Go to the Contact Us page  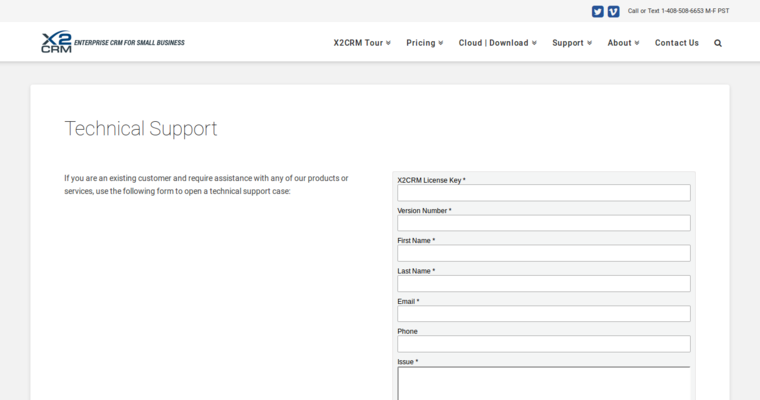[x=677, y=43]
